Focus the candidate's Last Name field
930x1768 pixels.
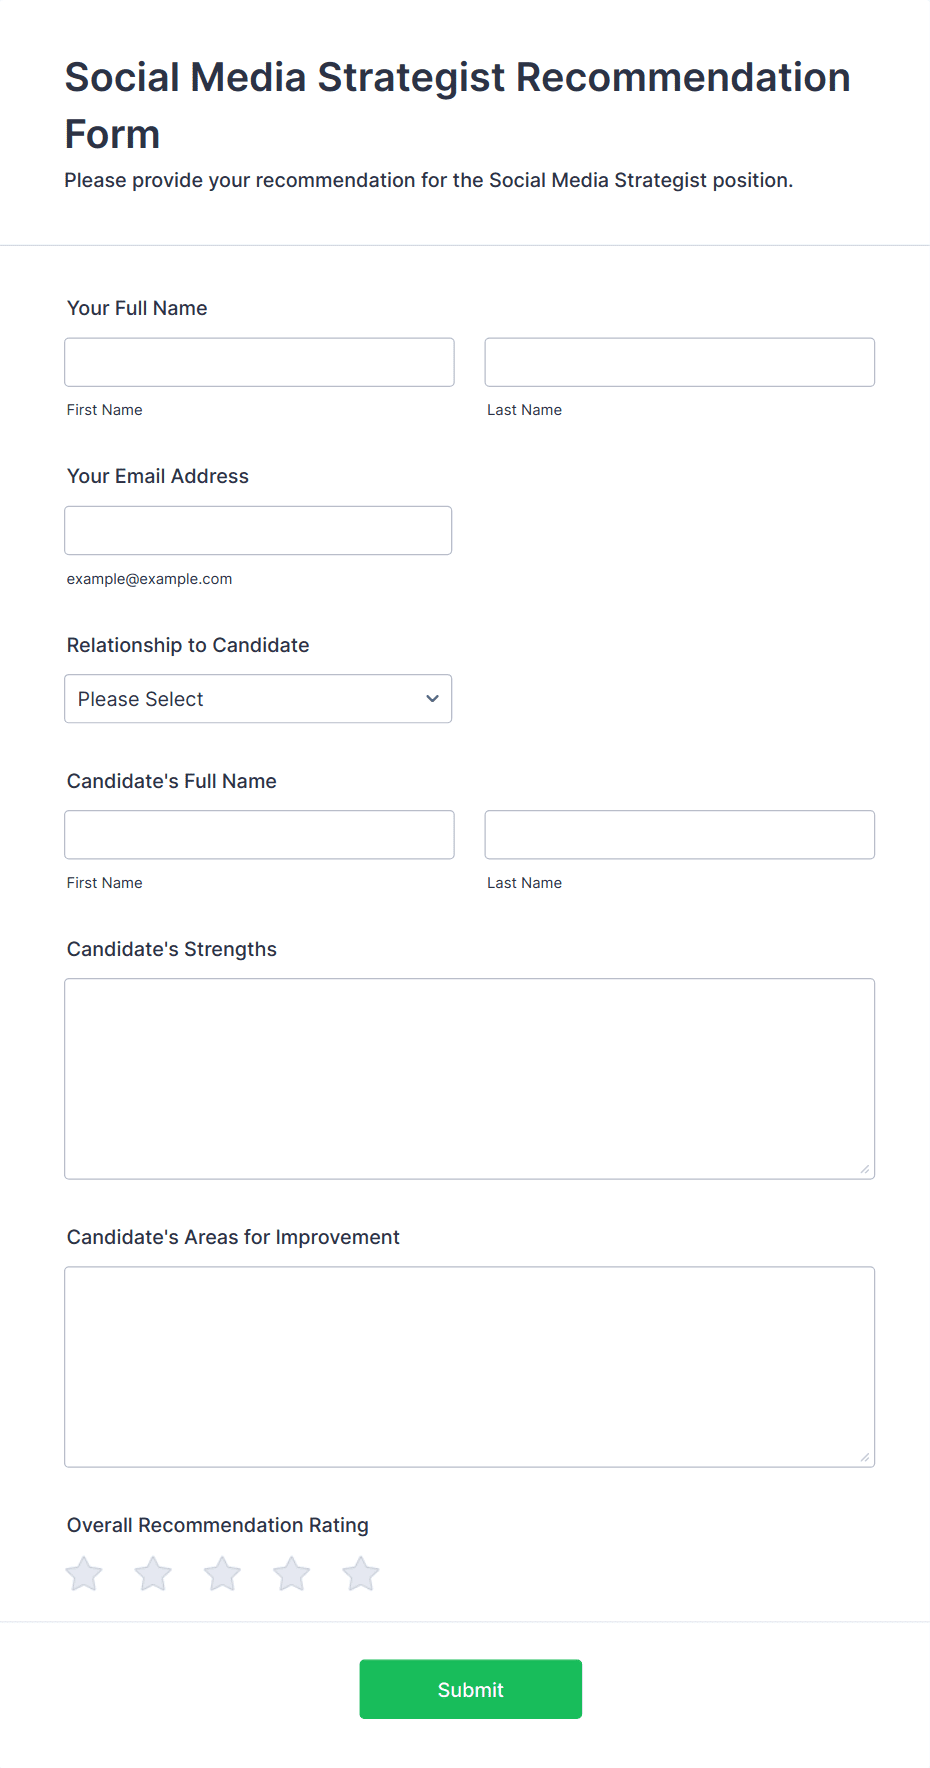(679, 835)
